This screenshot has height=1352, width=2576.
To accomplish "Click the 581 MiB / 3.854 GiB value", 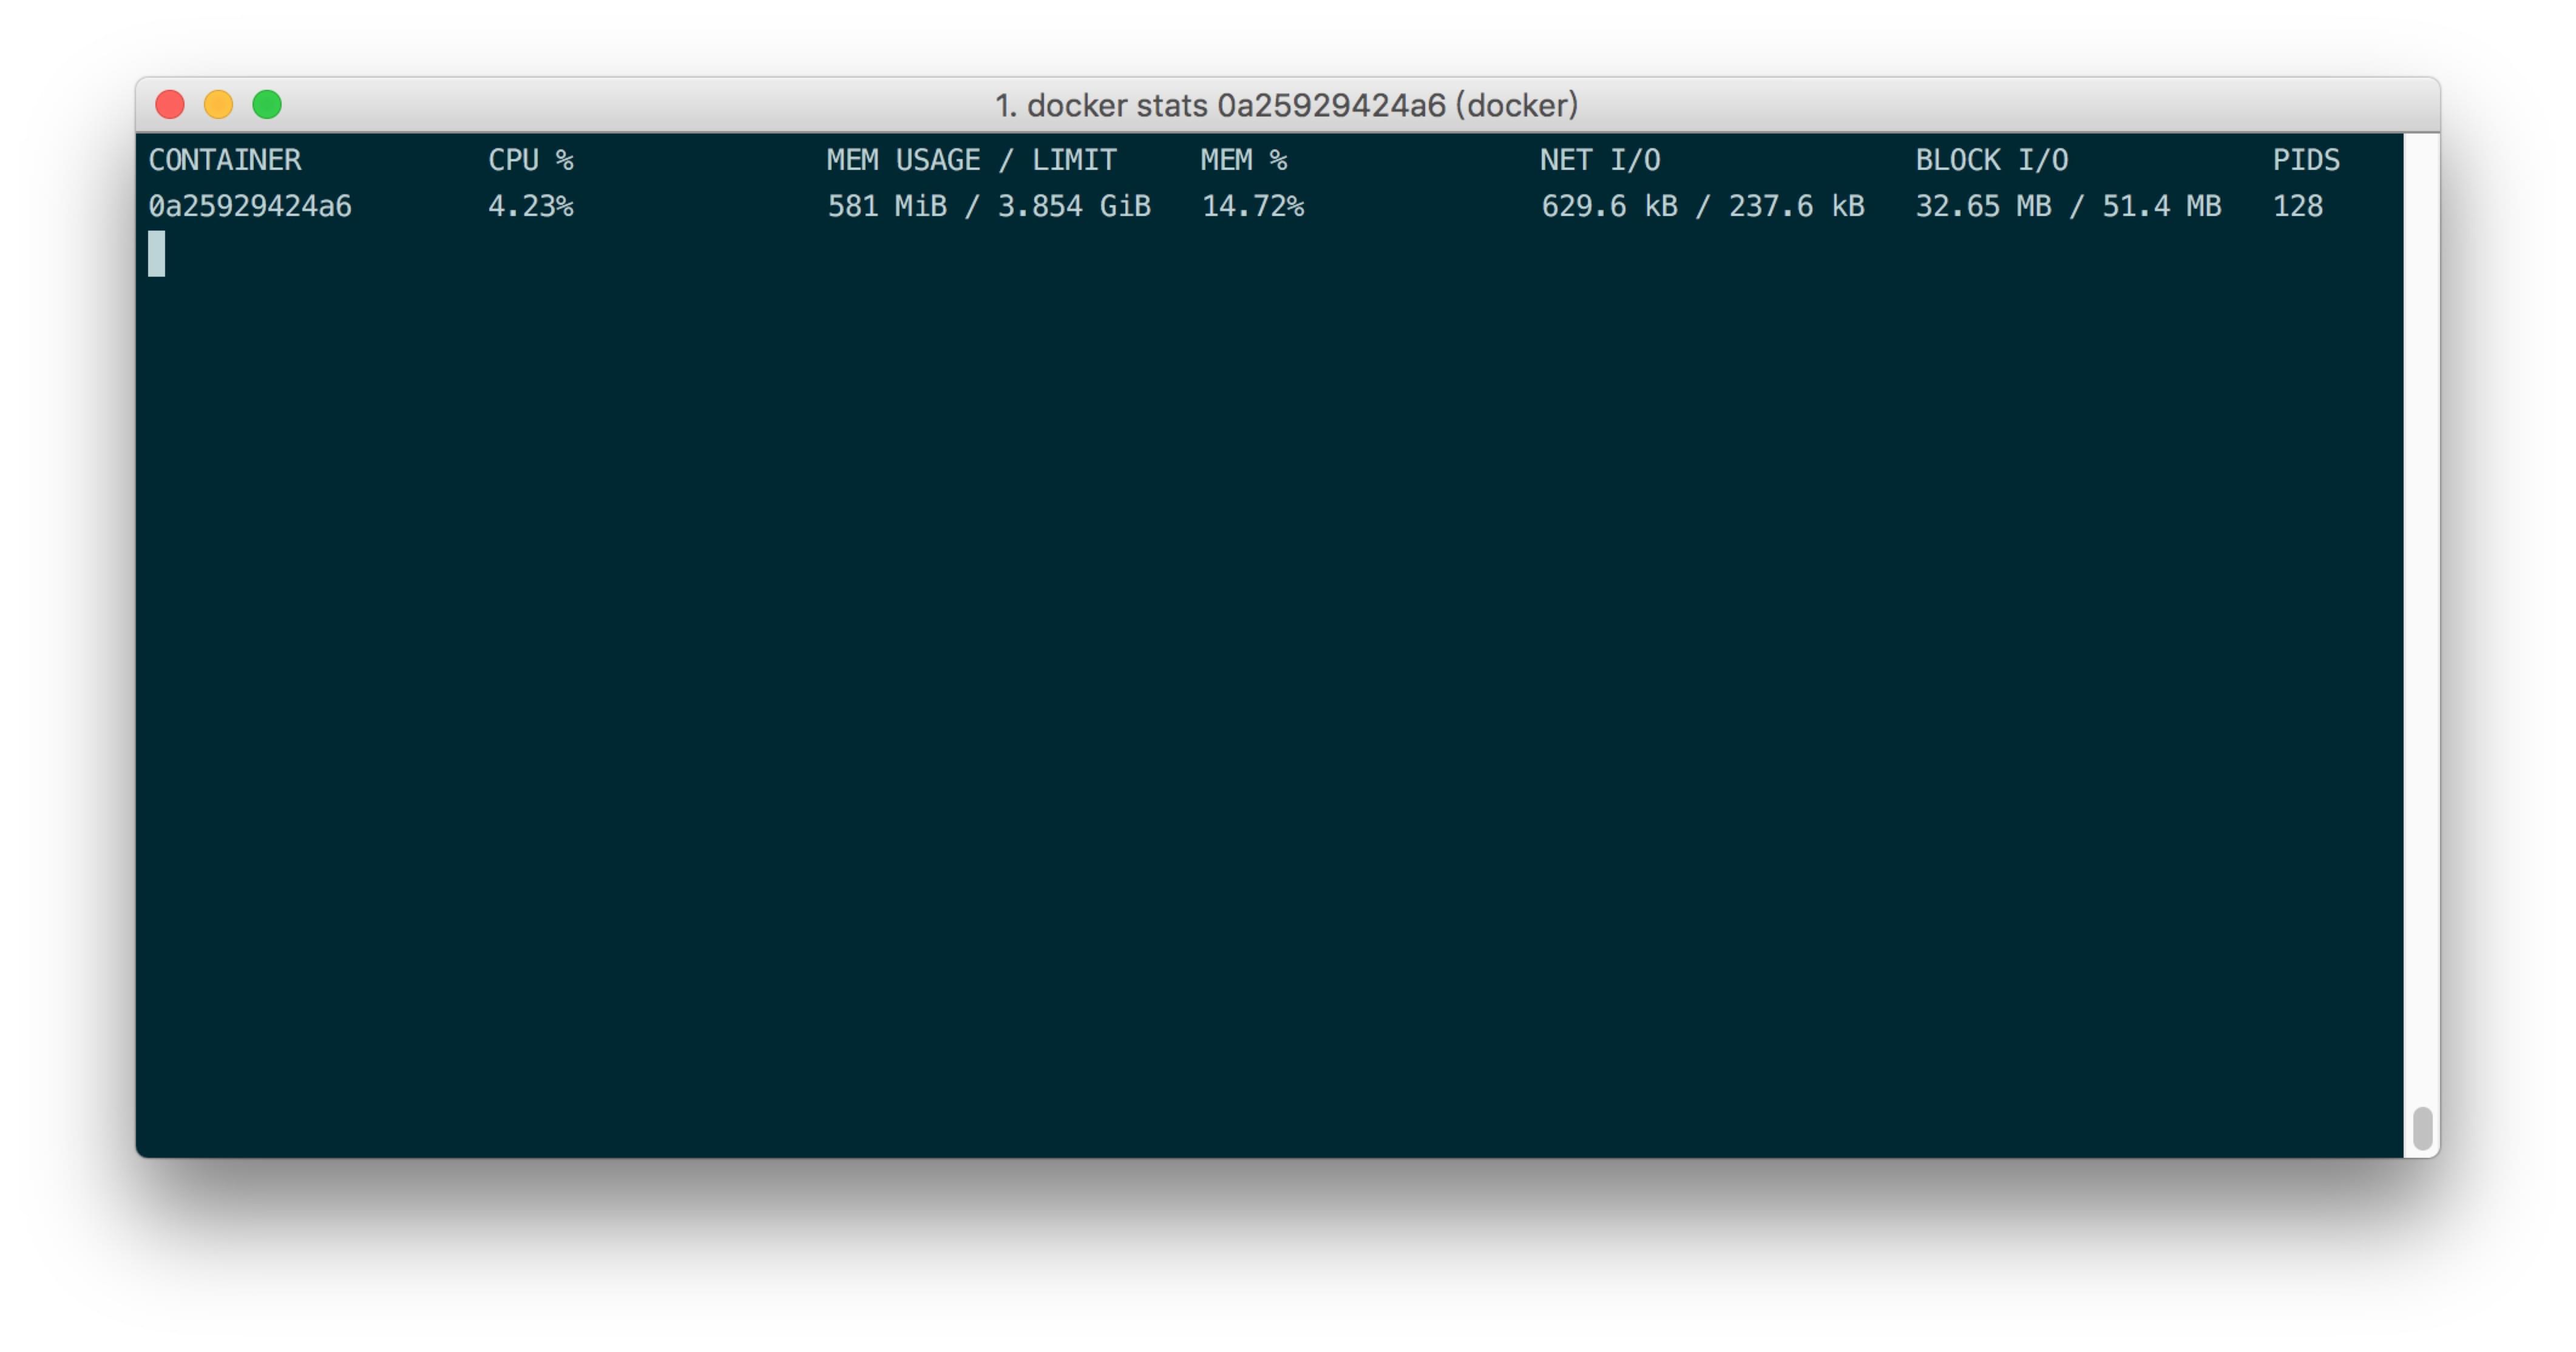I will [x=988, y=206].
